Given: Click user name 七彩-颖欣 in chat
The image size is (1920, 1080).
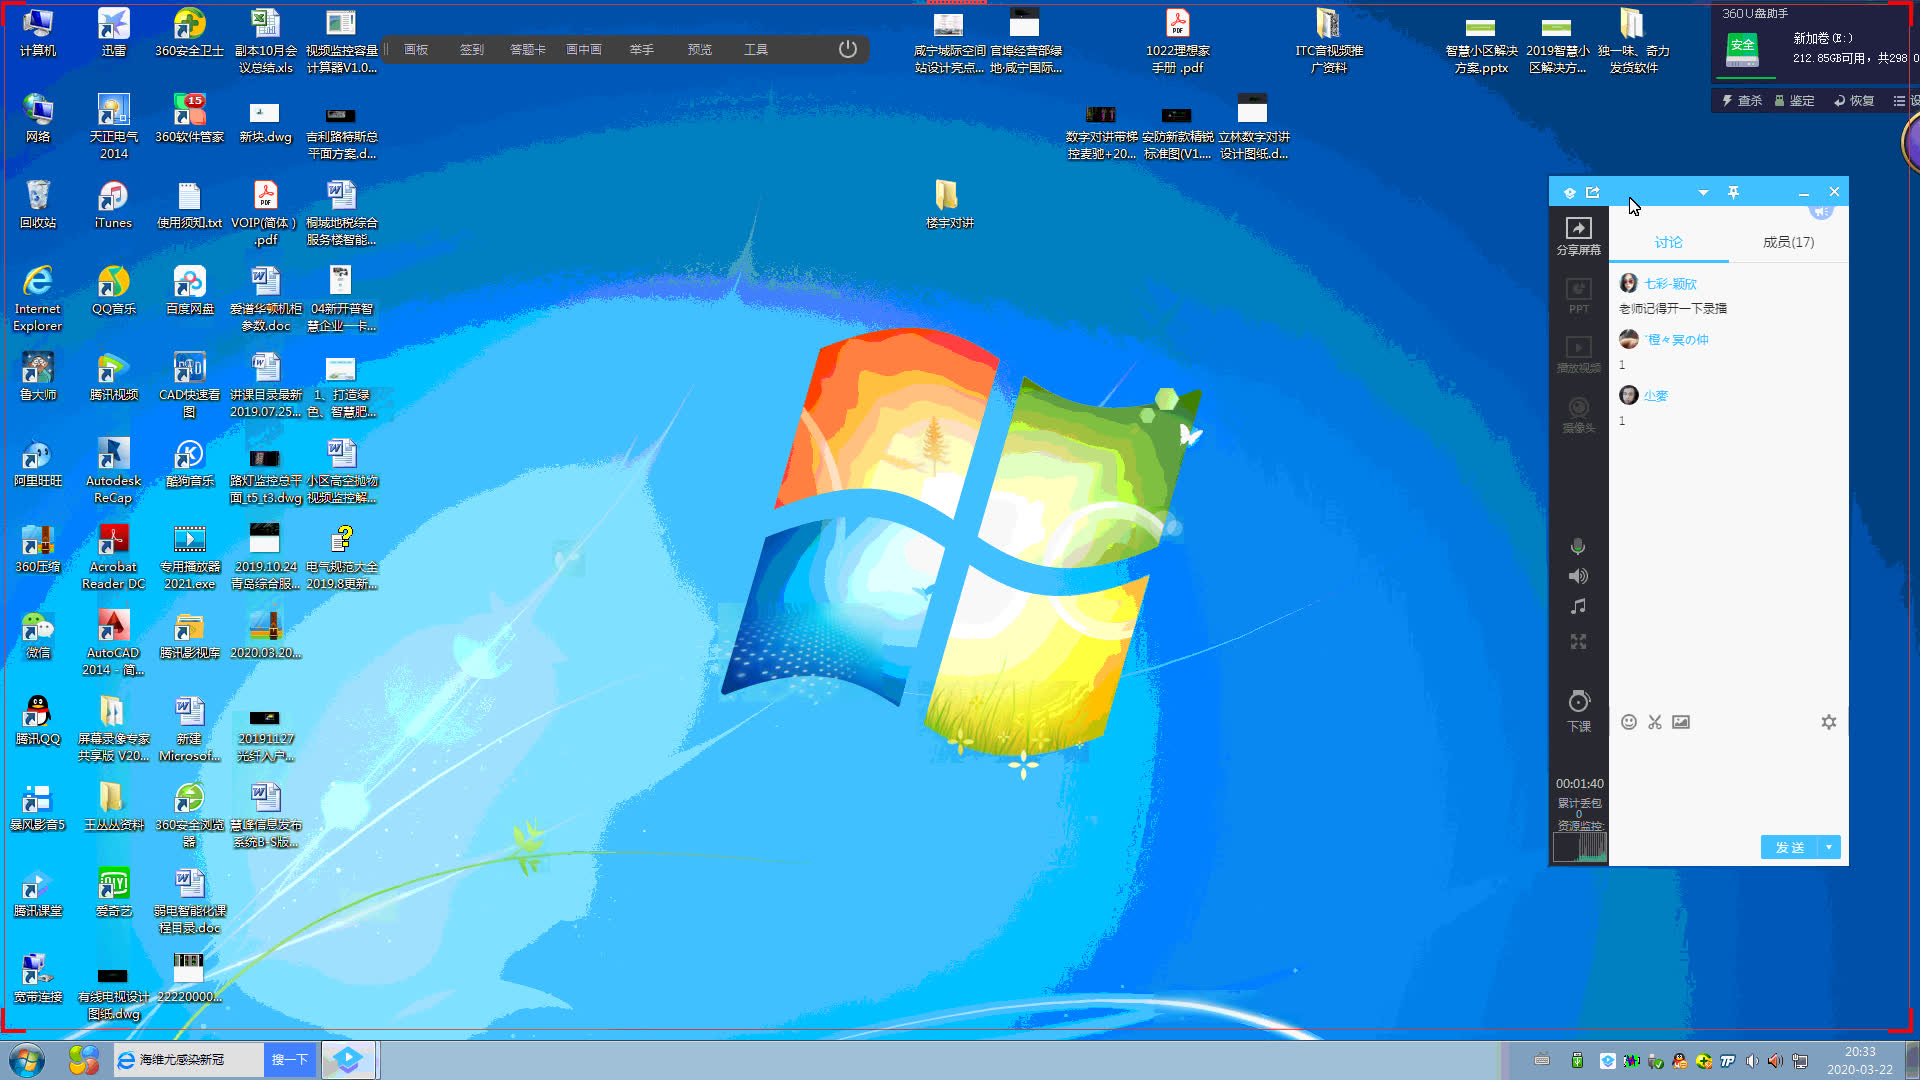Looking at the screenshot, I should click(1670, 284).
